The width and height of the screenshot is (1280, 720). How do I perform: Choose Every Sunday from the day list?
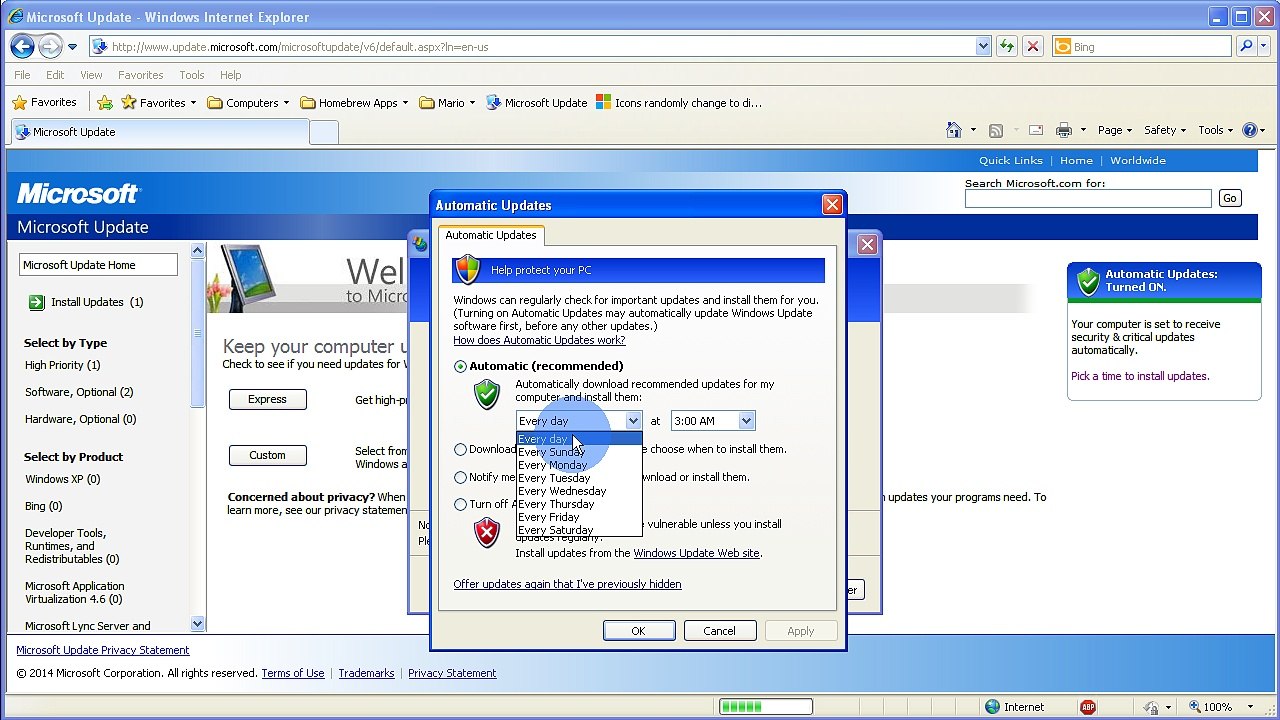[578, 452]
